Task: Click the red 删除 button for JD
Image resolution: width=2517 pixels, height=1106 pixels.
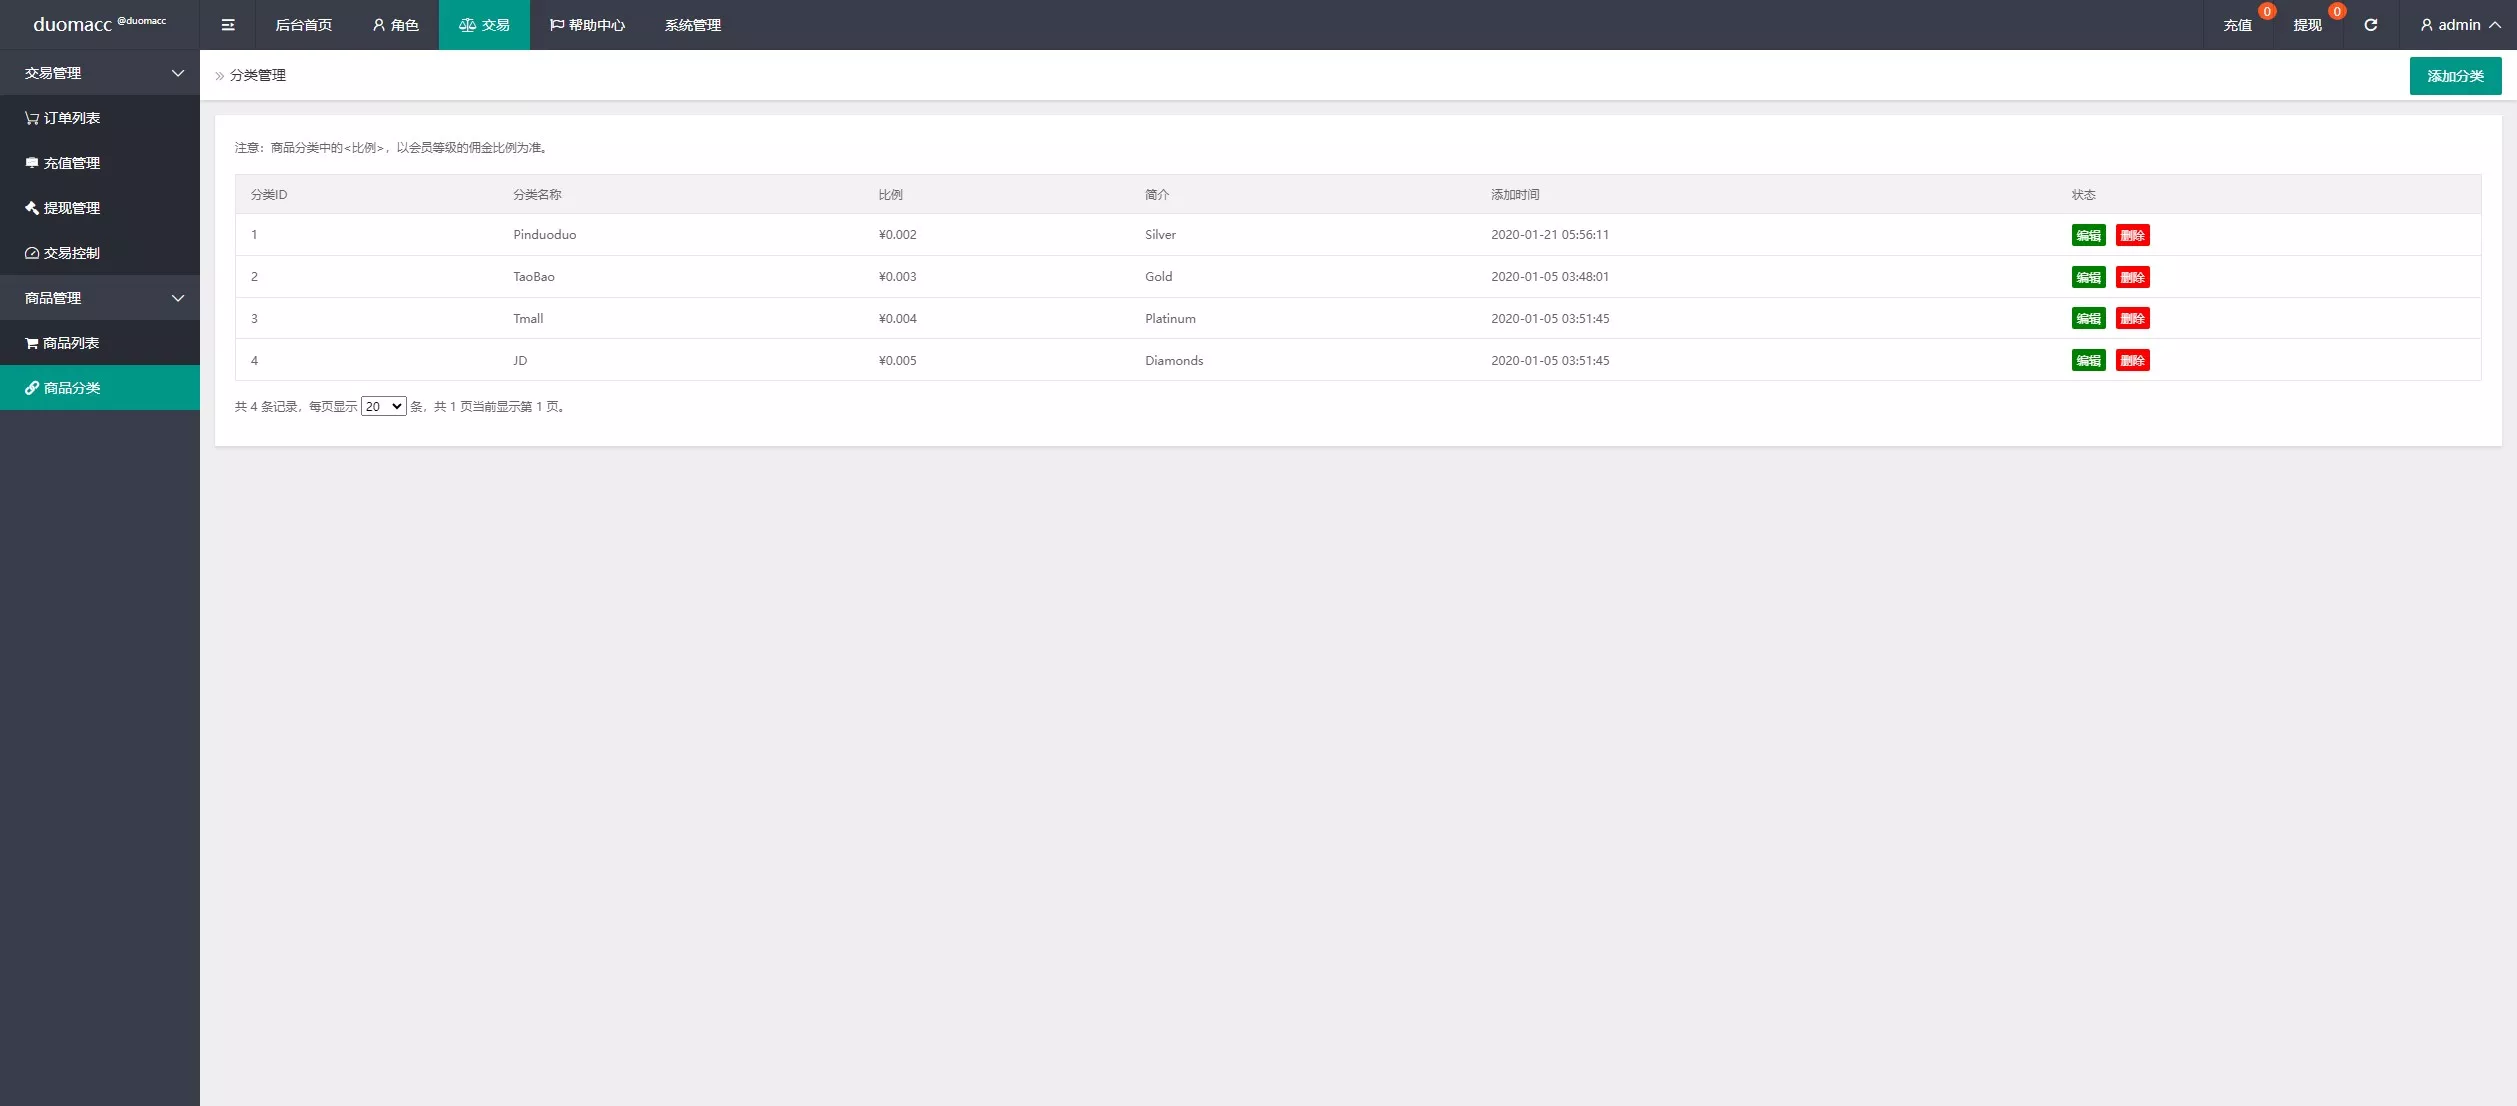Action: tap(2132, 361)
